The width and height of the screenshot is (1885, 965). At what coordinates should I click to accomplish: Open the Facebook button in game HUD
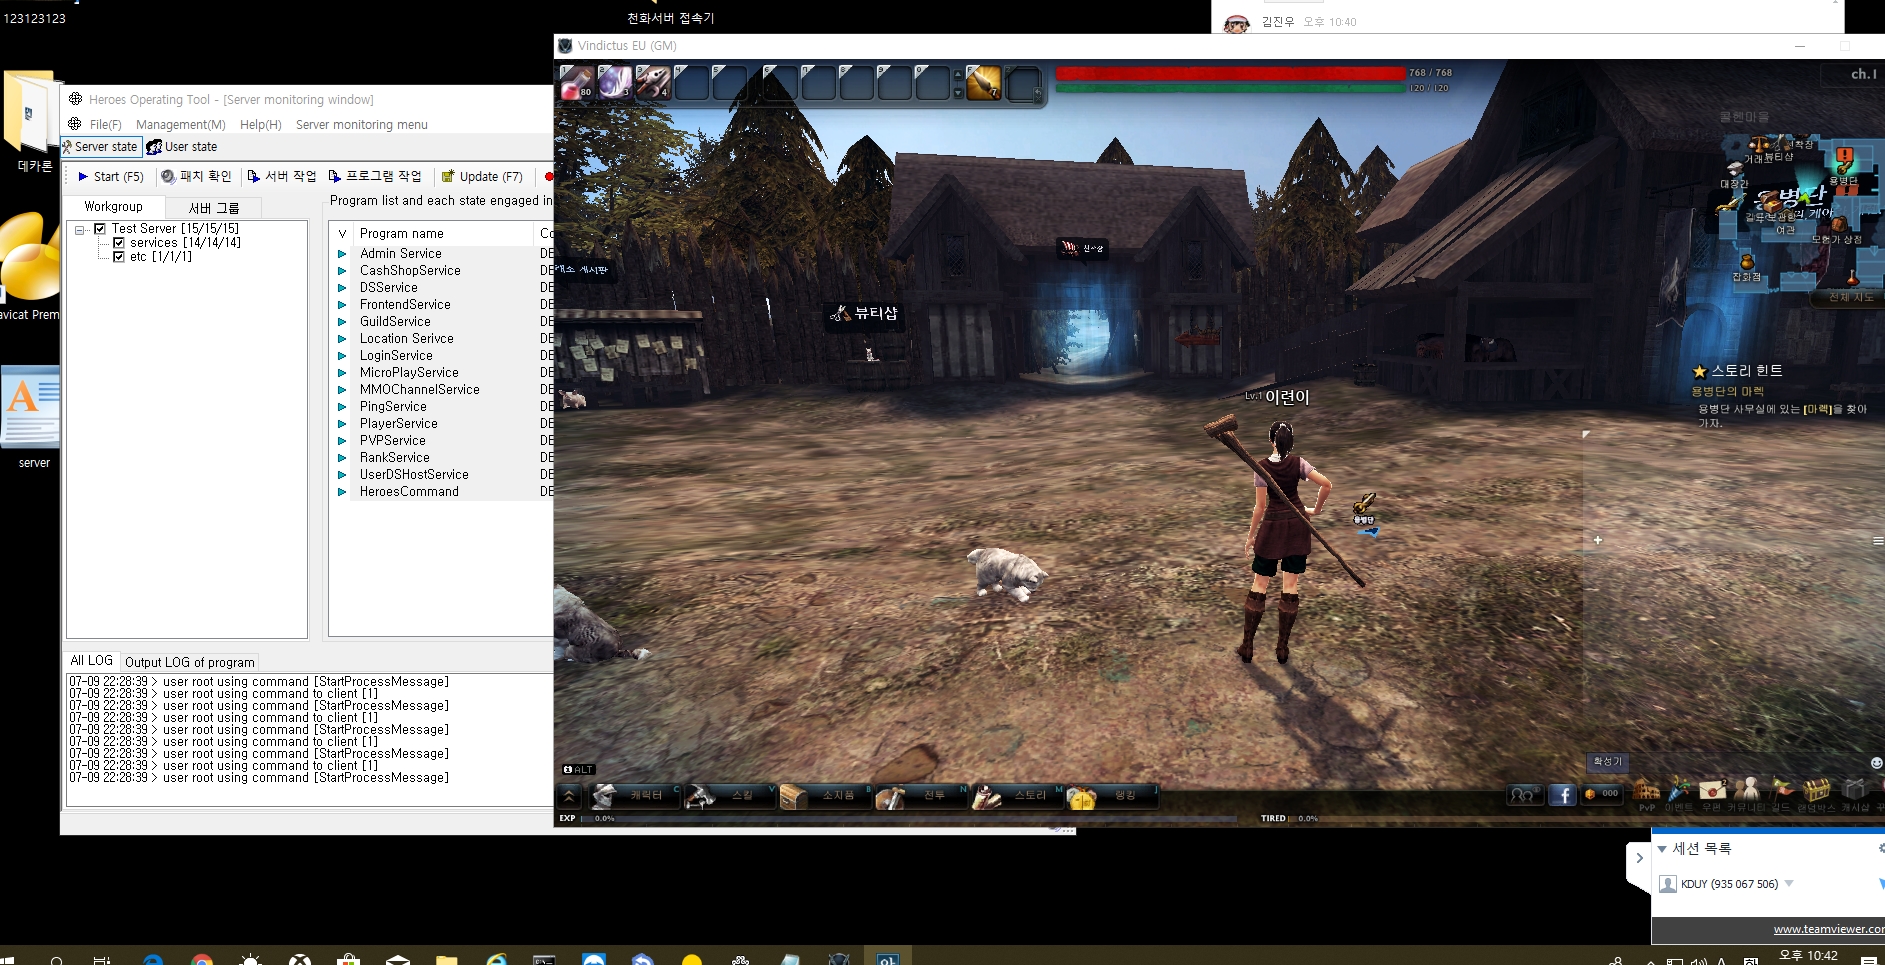[x=1561, y=795]
